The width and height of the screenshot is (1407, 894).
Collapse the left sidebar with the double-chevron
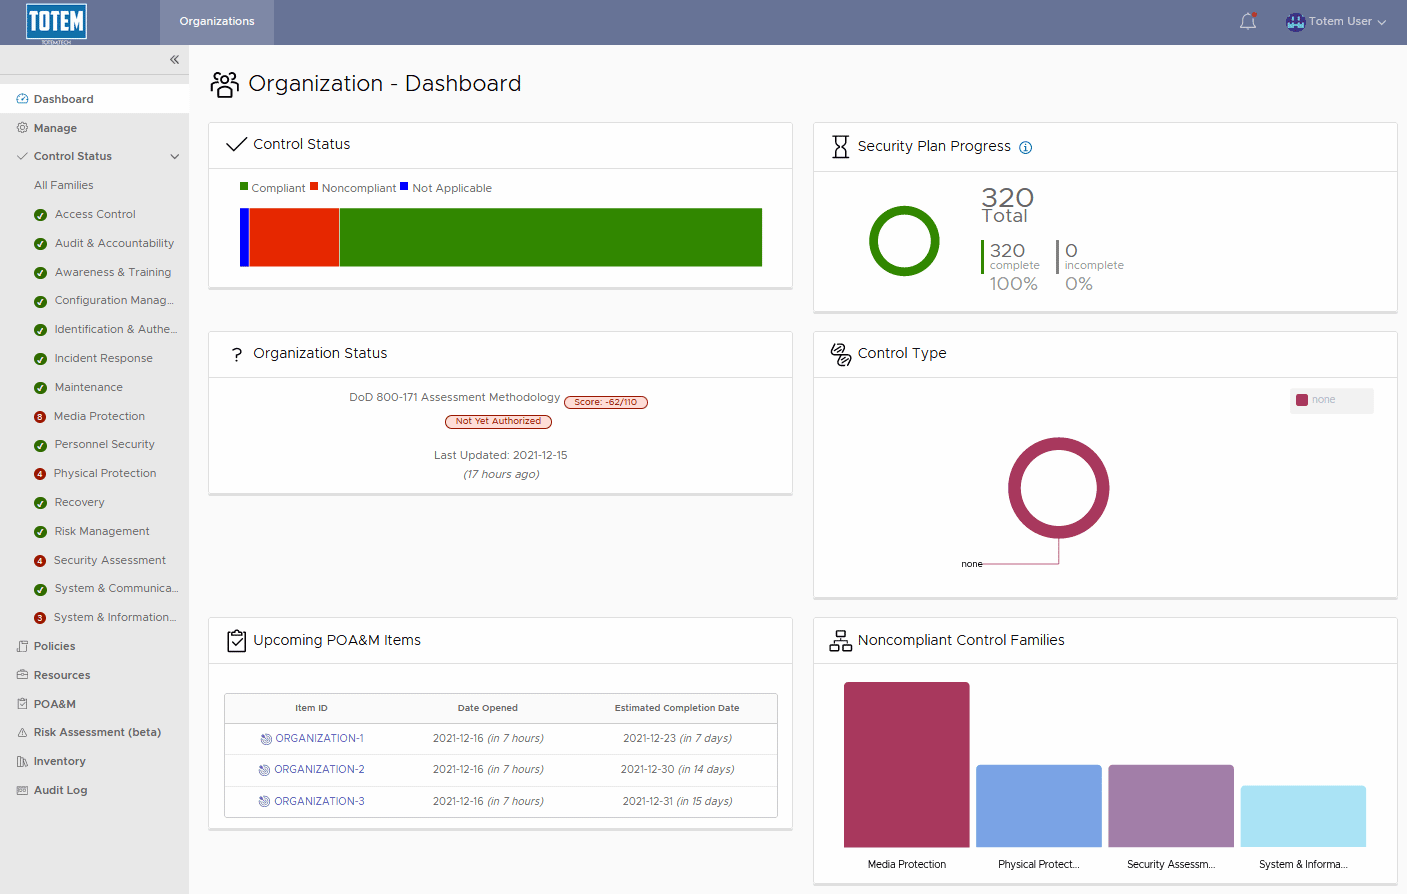coord(174,59)
